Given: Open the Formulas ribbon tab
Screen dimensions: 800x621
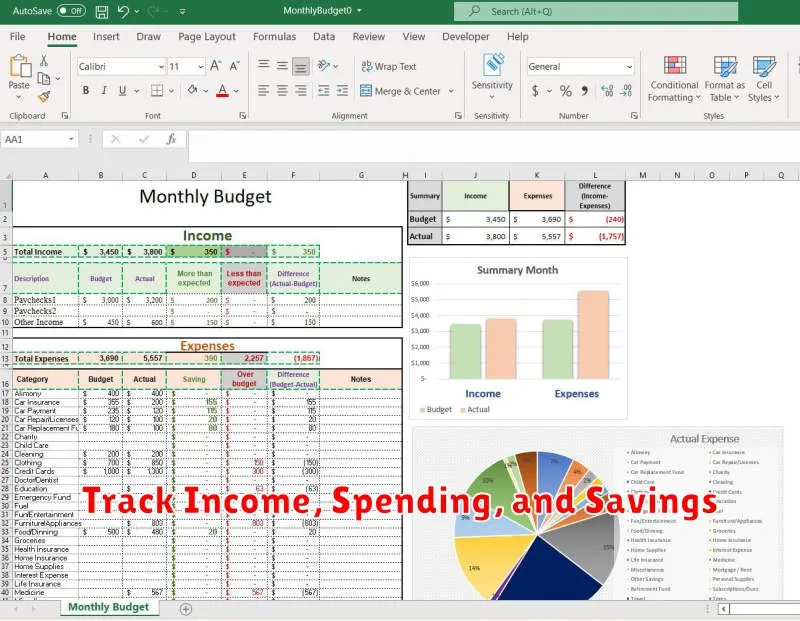Looking at the screenshot, I should [274, 37].
